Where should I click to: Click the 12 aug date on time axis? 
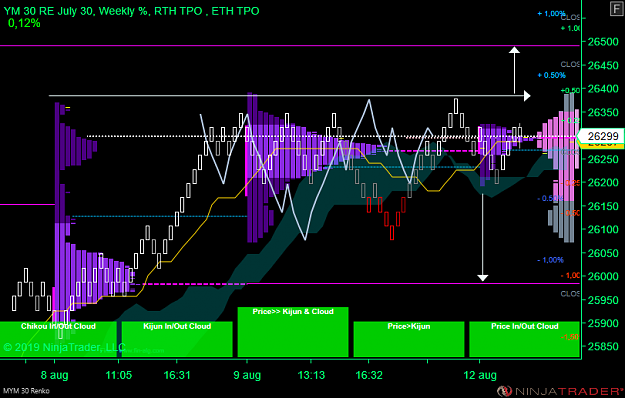click(480, 375)
